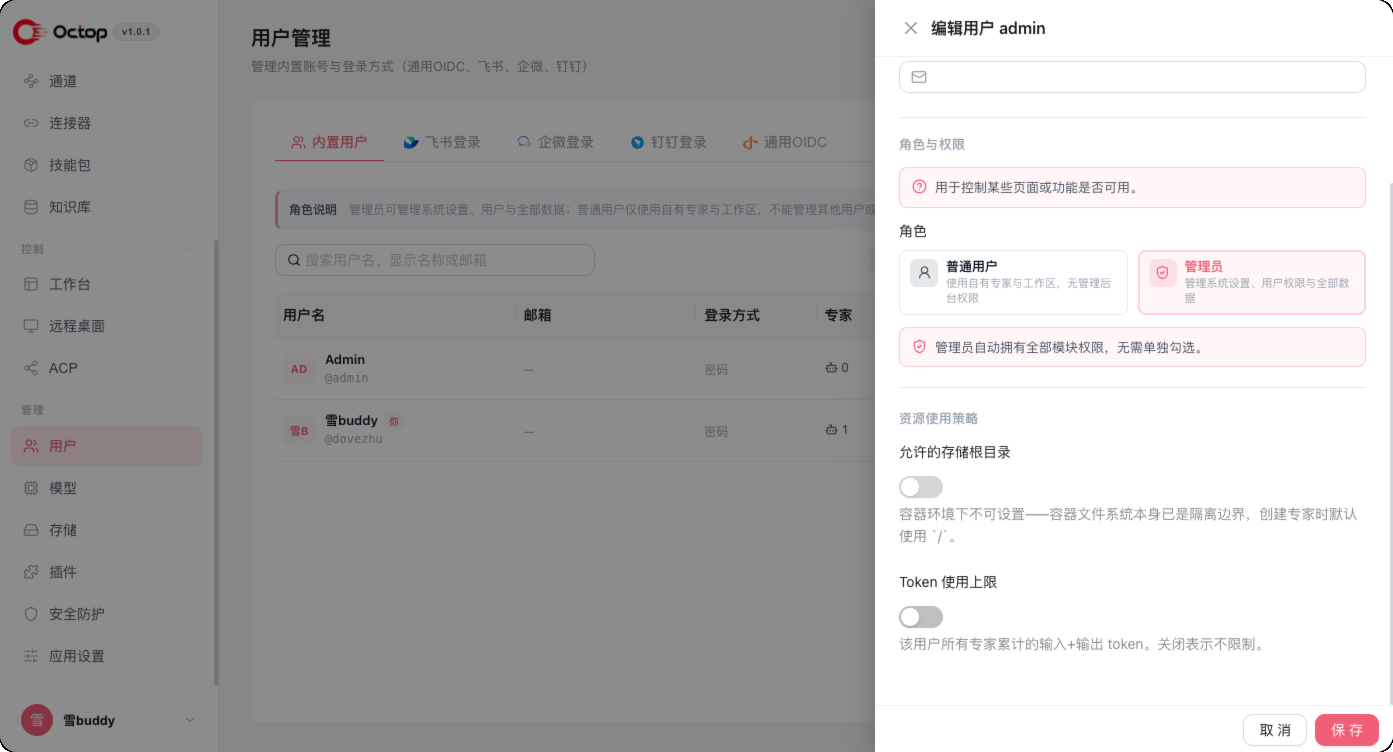The height and width of the screenshot is (752, 1393).
Task: Switch to the 企微登录 tab
Action: click(555, 142)
